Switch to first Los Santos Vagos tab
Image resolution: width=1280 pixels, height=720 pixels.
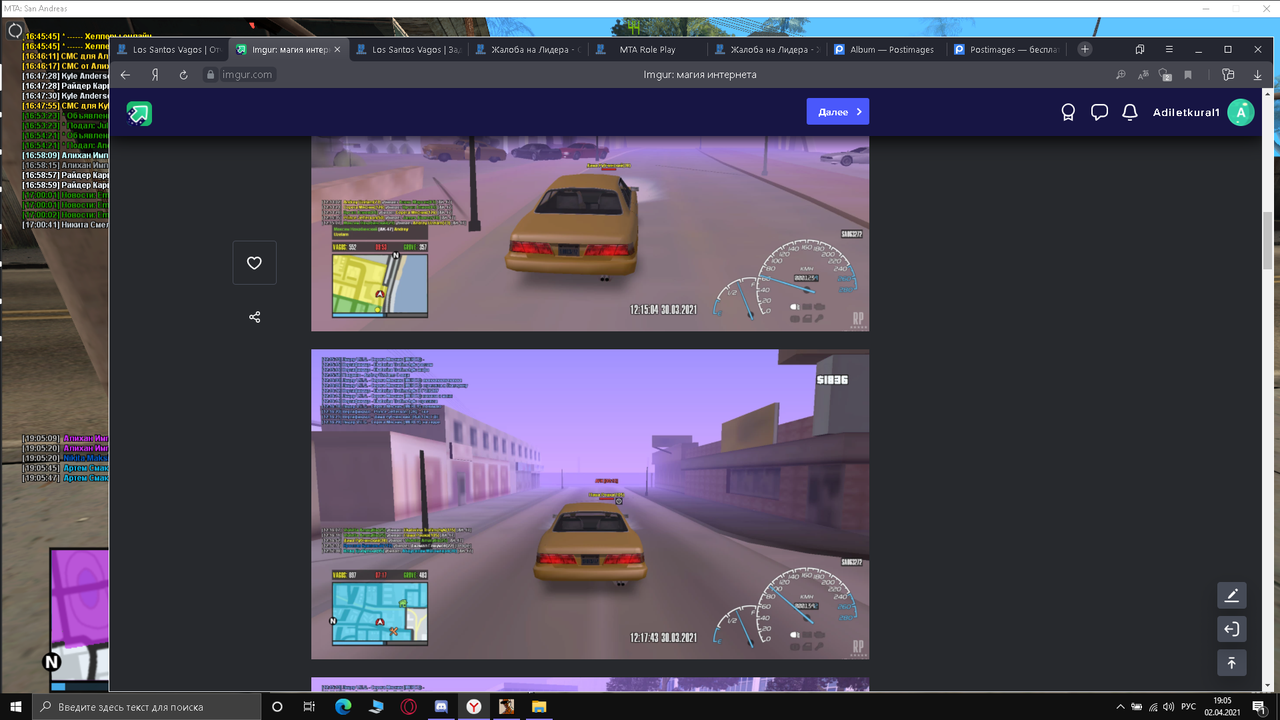tap(168, 49)
